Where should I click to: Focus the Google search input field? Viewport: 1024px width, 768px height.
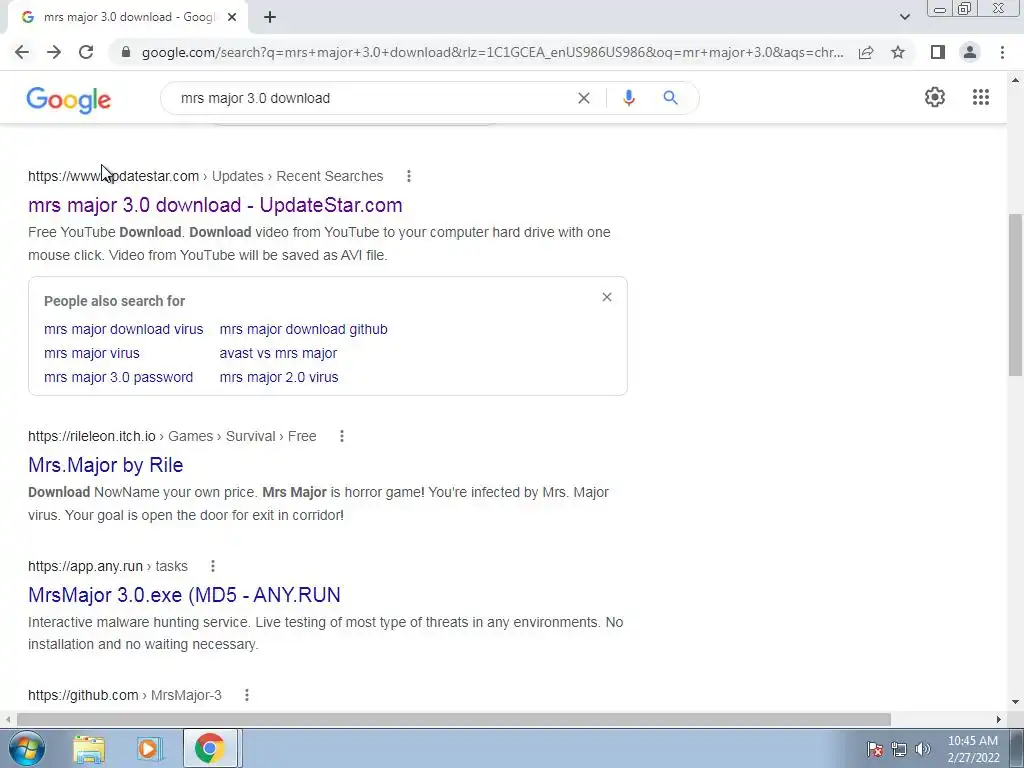(x=372, y=98)
